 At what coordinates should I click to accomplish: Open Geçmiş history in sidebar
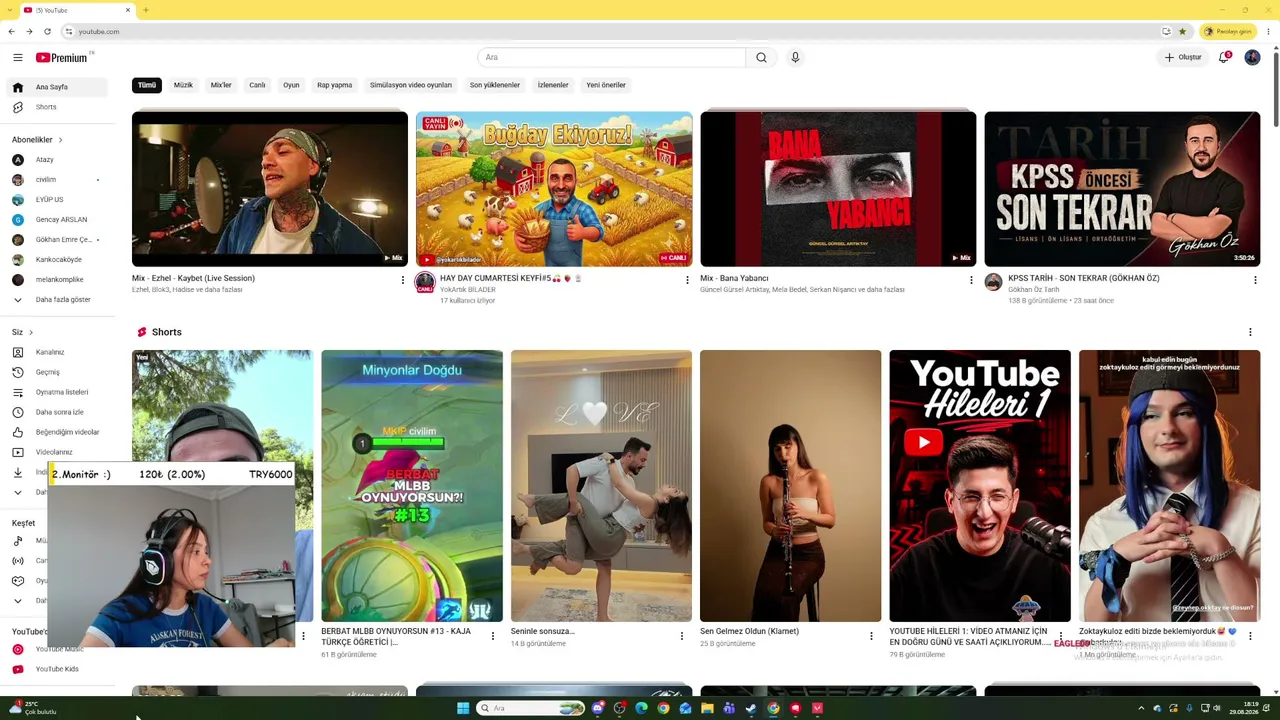[x=57, y=372]
